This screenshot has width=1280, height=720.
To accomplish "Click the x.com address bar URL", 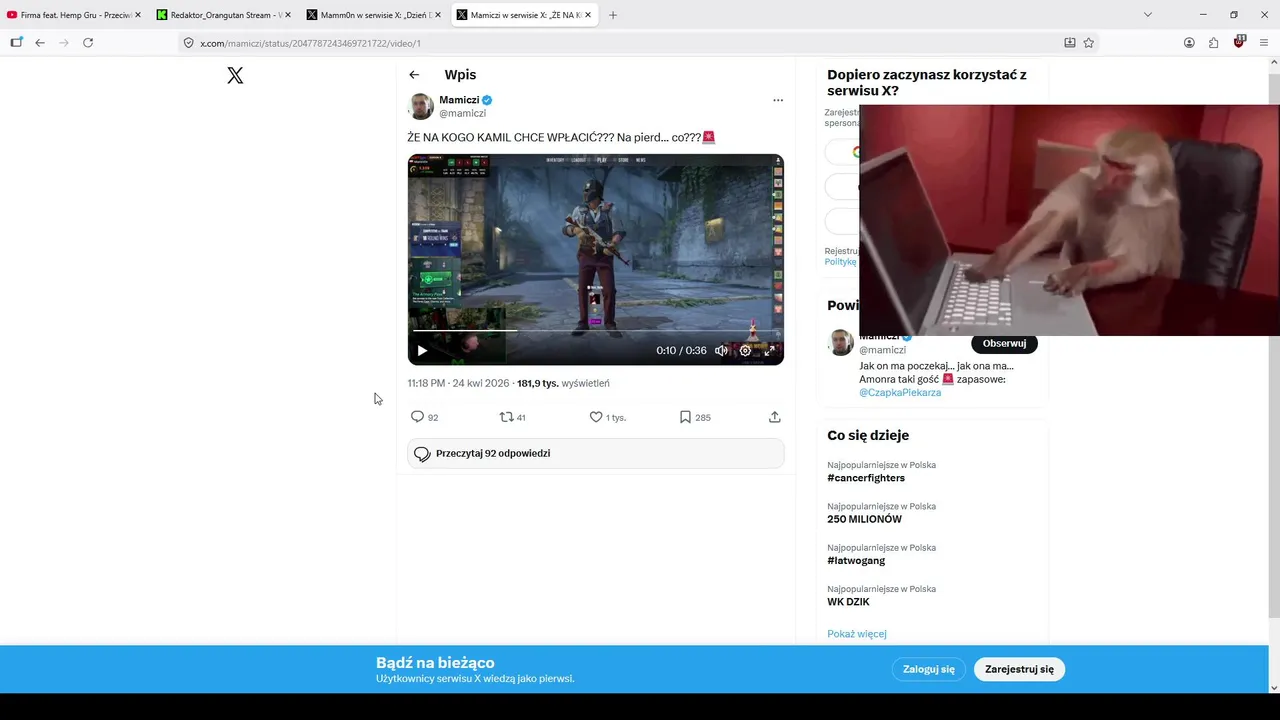I will 310,43.
